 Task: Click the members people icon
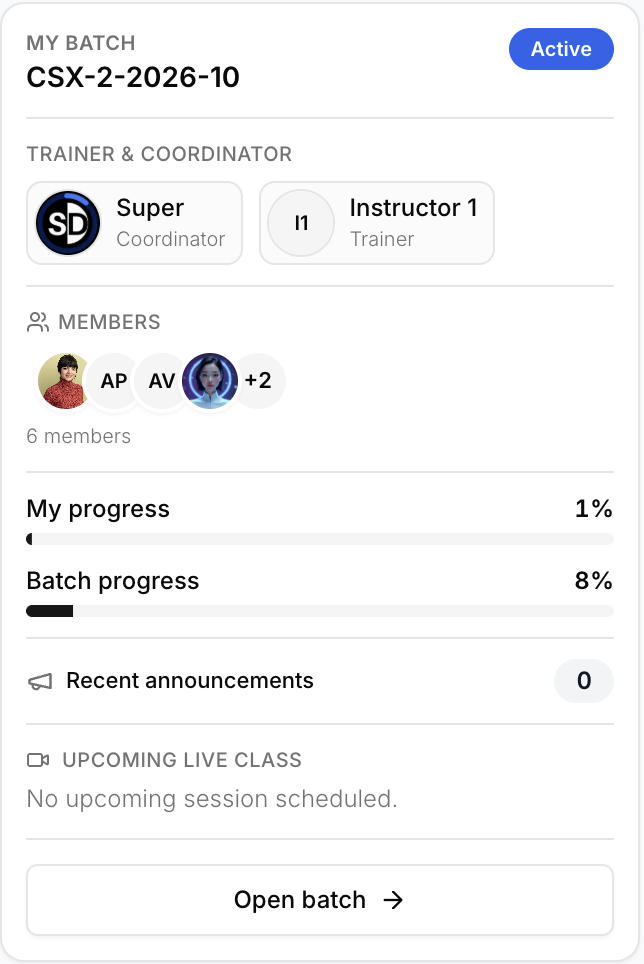pos(38,322)
